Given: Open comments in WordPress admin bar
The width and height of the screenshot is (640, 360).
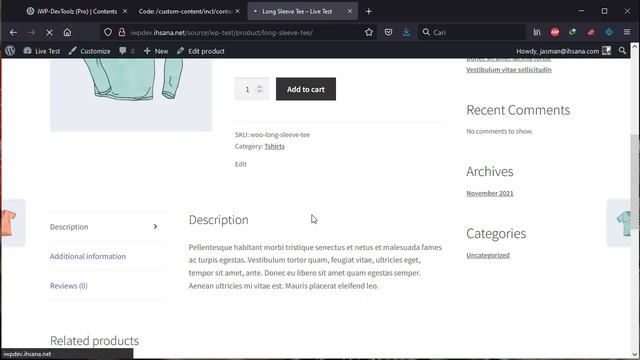Looking at the screenshot, I should click(127, 51).
